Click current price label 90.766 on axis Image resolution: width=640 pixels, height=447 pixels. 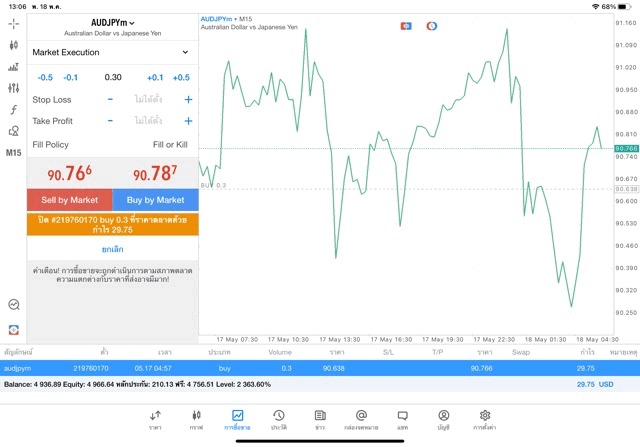[627, 149]
